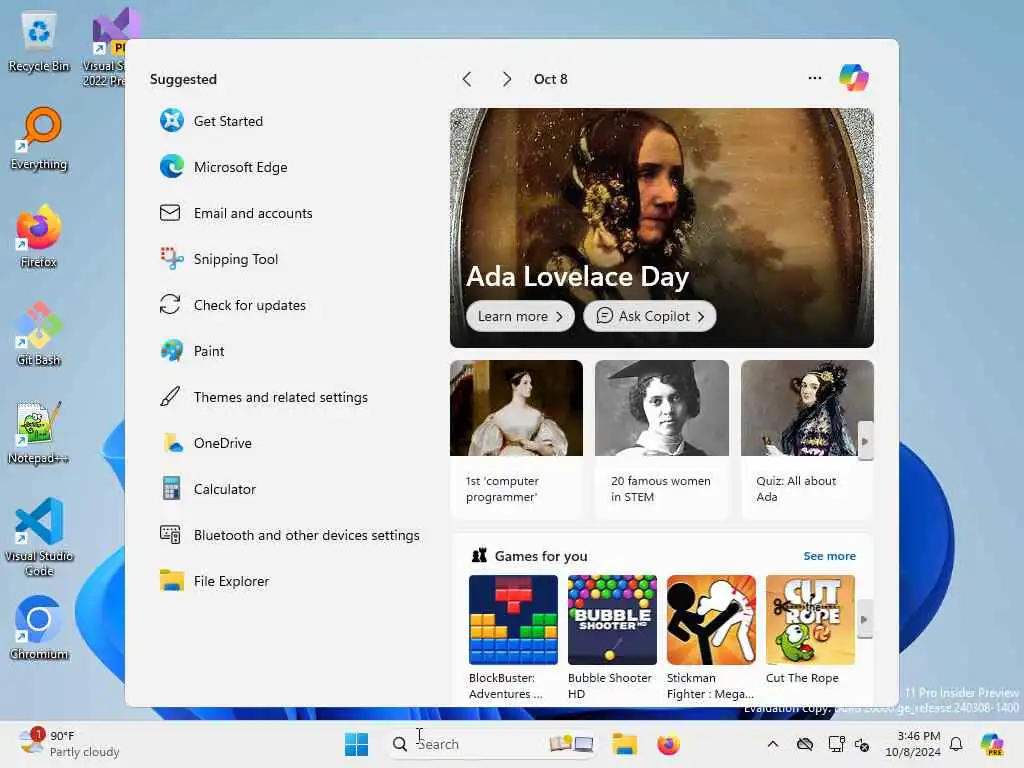1024x768 pixels.
Task: Click See more games link
Action: tap(829, 556)
